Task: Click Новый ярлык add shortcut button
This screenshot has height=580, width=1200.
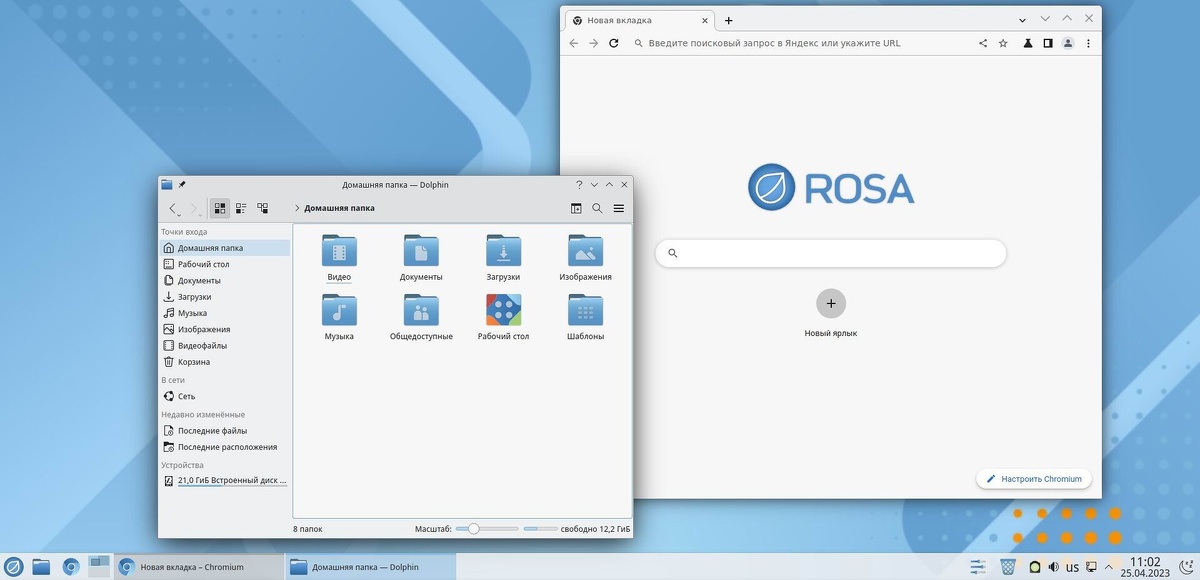Action: (831, 303)
